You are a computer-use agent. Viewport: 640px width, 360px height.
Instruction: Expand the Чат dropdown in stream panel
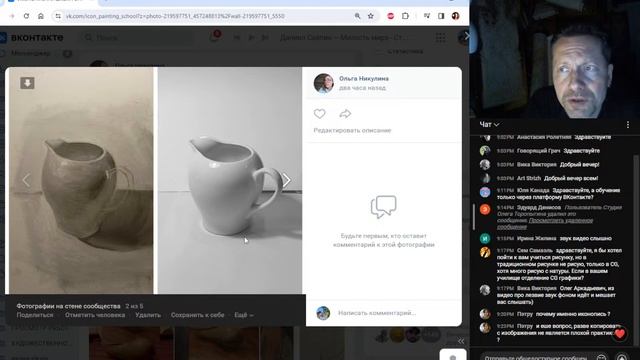489,124
